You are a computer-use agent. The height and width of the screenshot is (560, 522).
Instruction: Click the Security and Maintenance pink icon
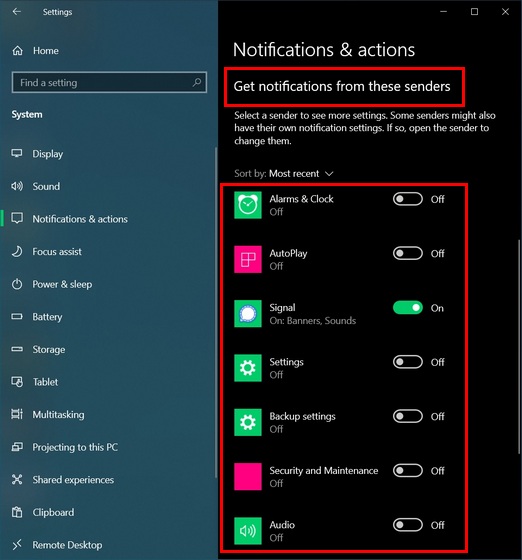point(248,476)
